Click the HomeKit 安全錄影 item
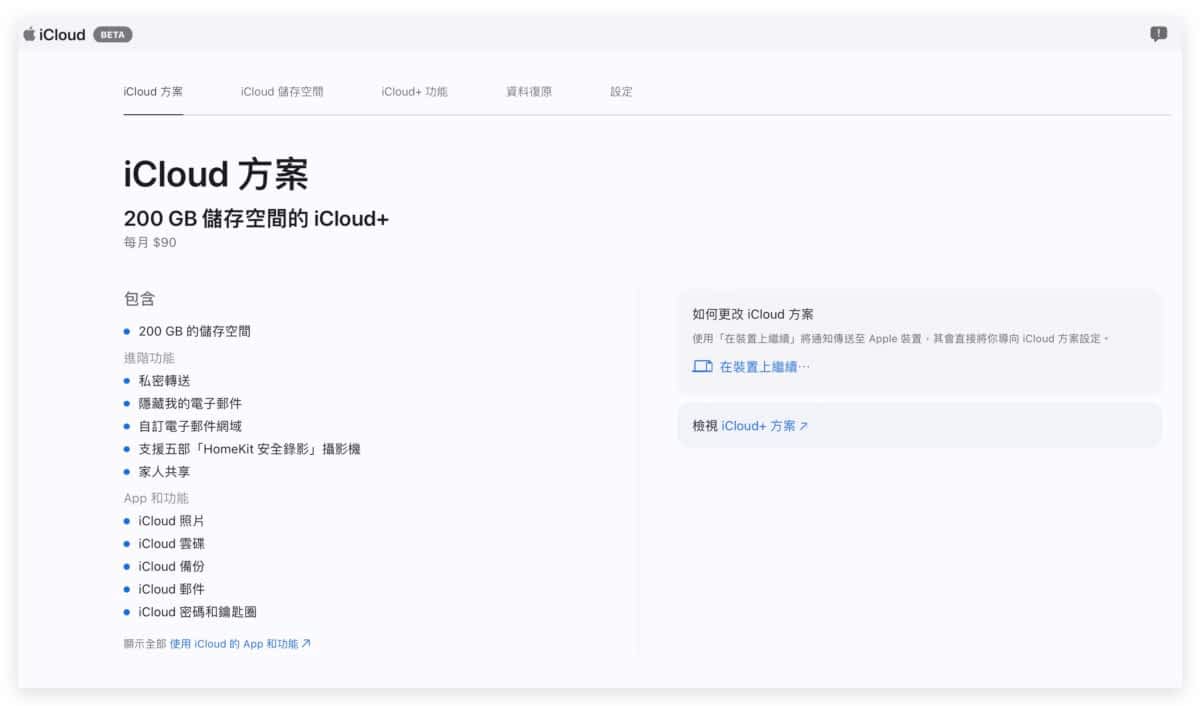Viewport: 1200px width, 706px height. click(249, 449)
